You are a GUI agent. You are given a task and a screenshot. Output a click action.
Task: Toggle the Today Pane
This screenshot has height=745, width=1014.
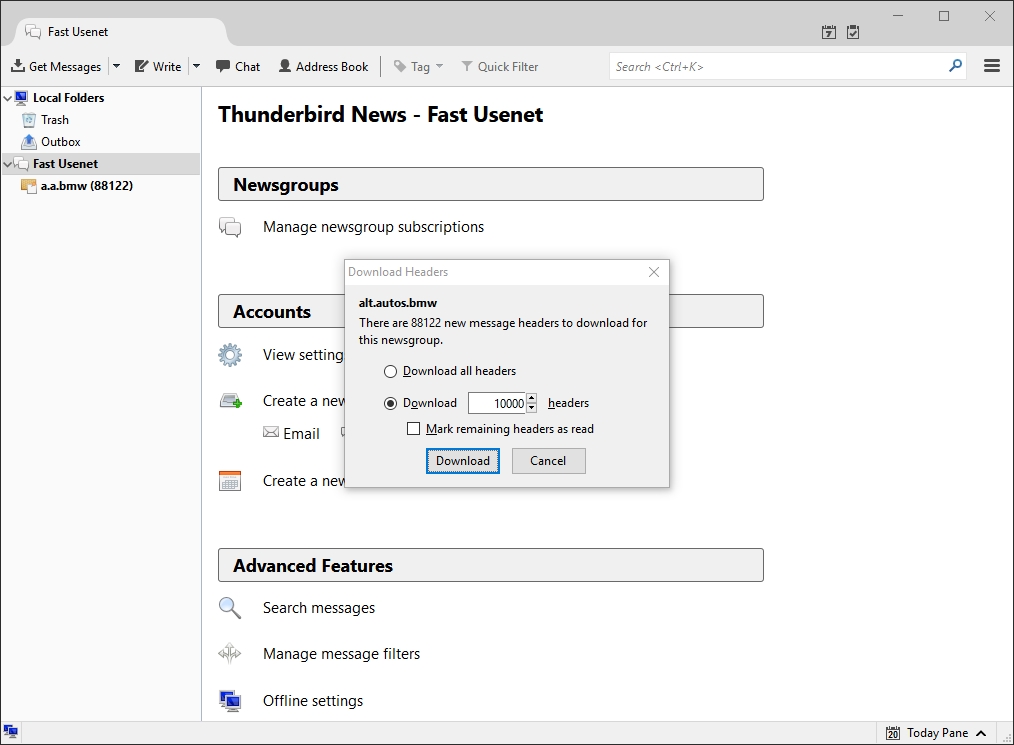coord(936,733)
